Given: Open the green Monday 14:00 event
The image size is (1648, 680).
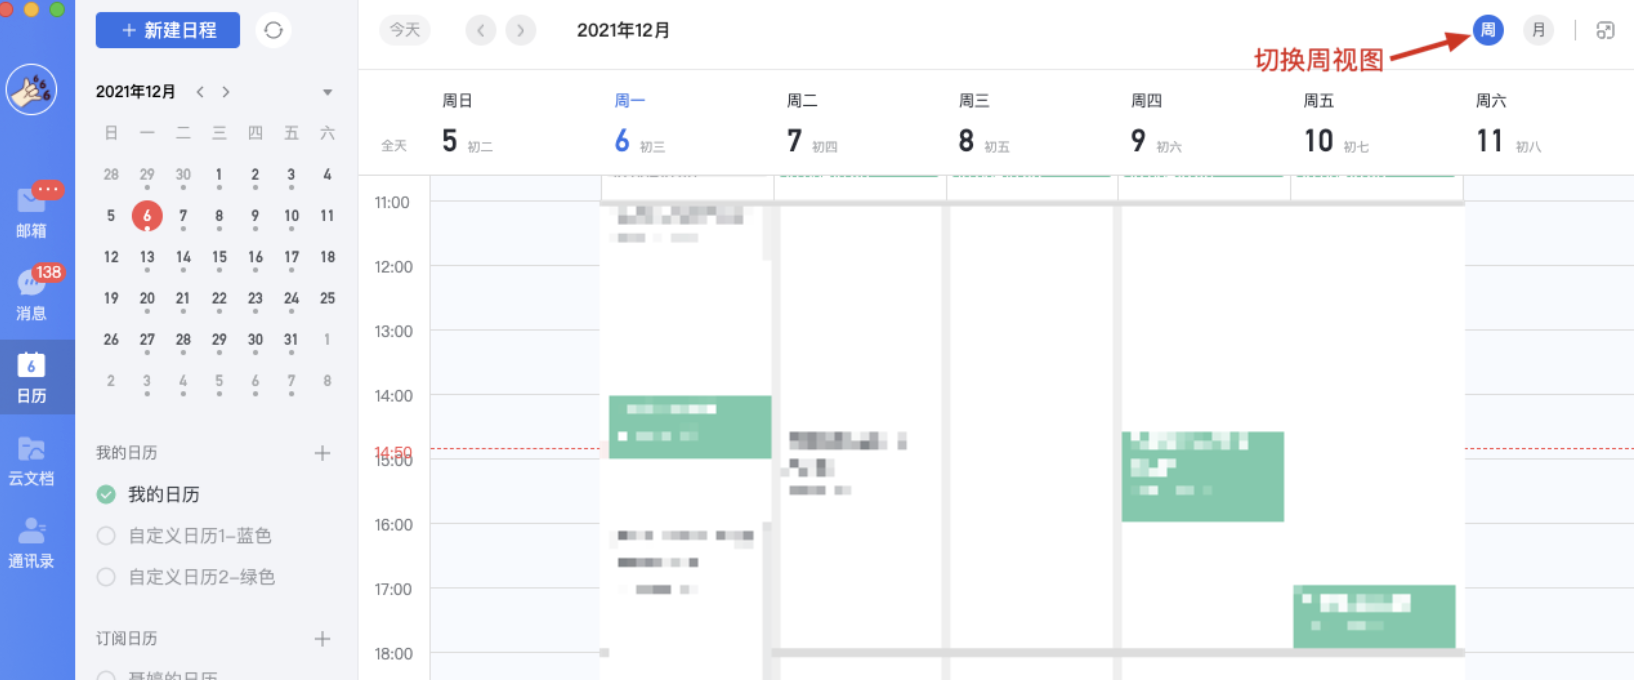Looking at the screenshot, I should click(x=690, y=427).
